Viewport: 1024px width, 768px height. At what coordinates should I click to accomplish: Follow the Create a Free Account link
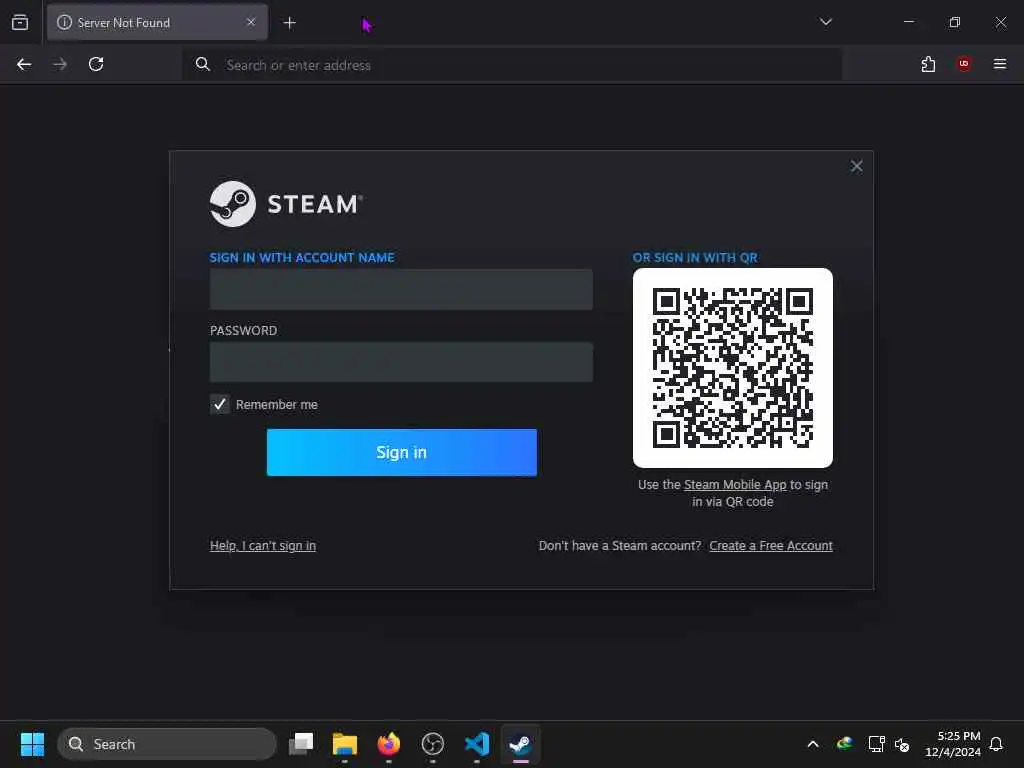click(x=771, y=545)
